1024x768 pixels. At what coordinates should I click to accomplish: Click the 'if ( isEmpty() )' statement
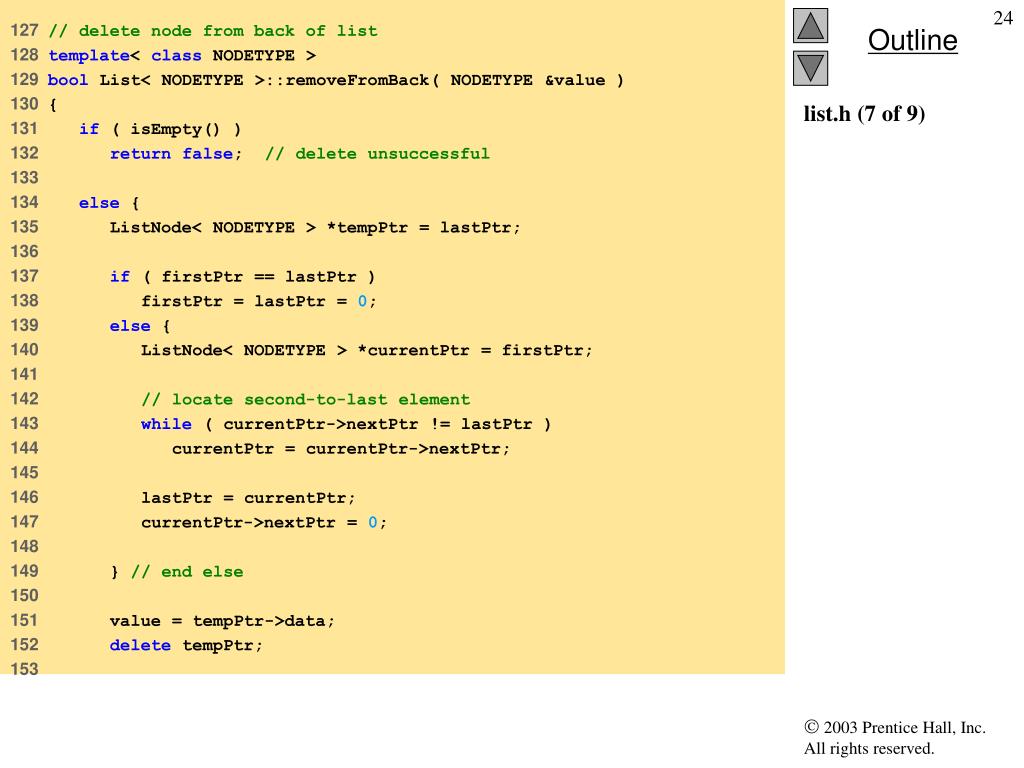click(160, 129)
